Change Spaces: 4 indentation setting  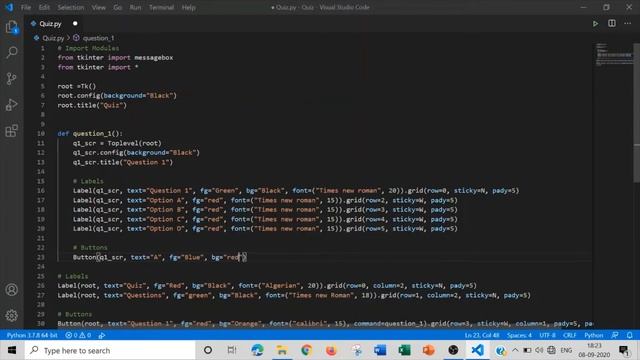point(519,335)
